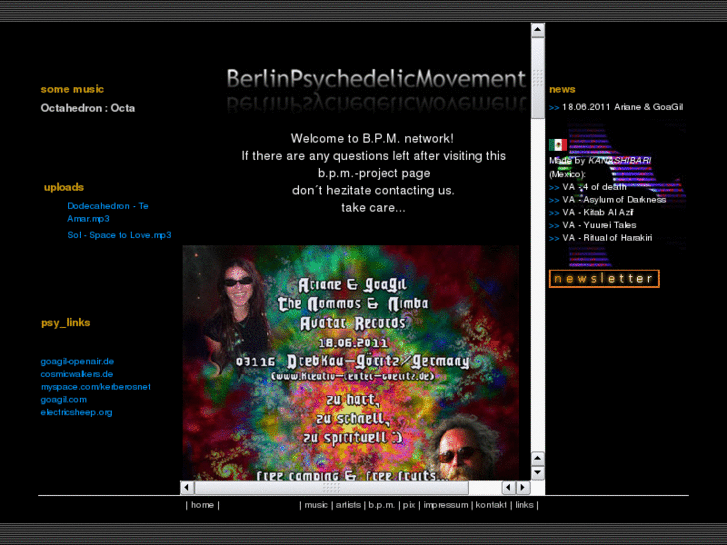This screenshot has width=727, height=545.
Task: Open the Ariane & GoaGil event flyer
Action: point(350,362)
